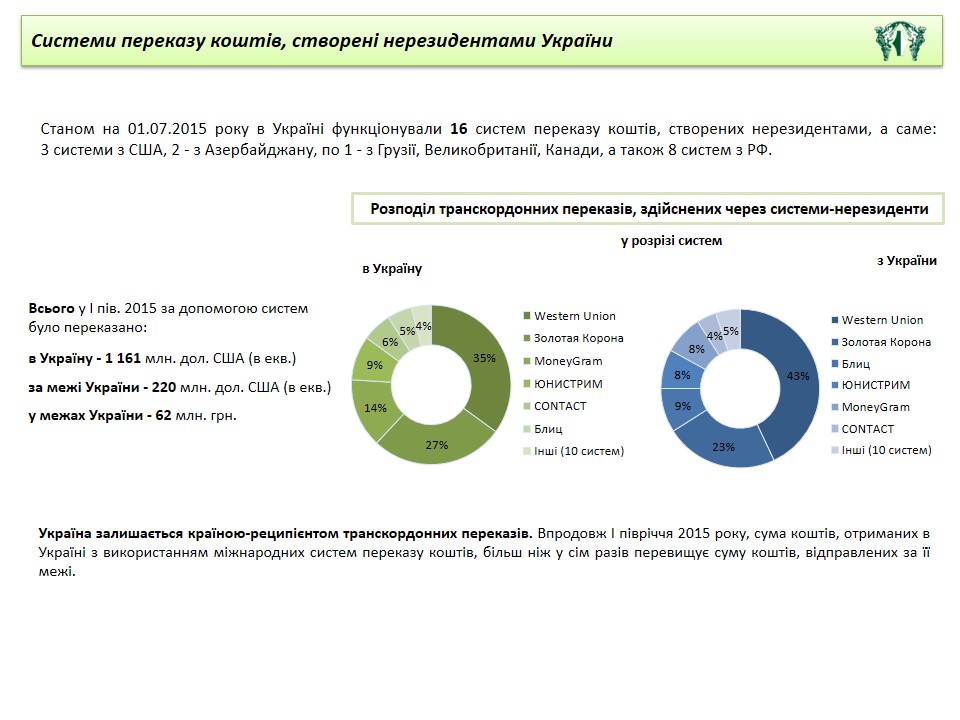Click the paragraph starting 'Станом на 01.07.2015'
Viewport: 960px width, 720px height.
point(488,139)
